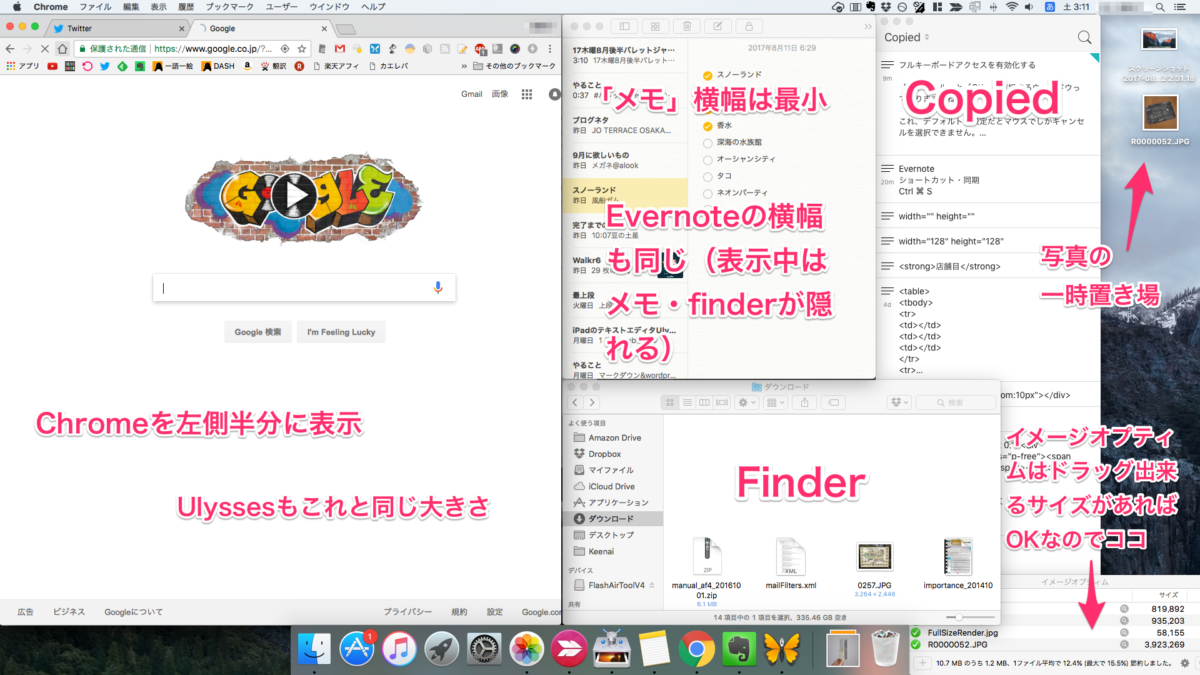Lock note using padlock icon in Notes
The image size is (1200, 675).
coord(750,26)
